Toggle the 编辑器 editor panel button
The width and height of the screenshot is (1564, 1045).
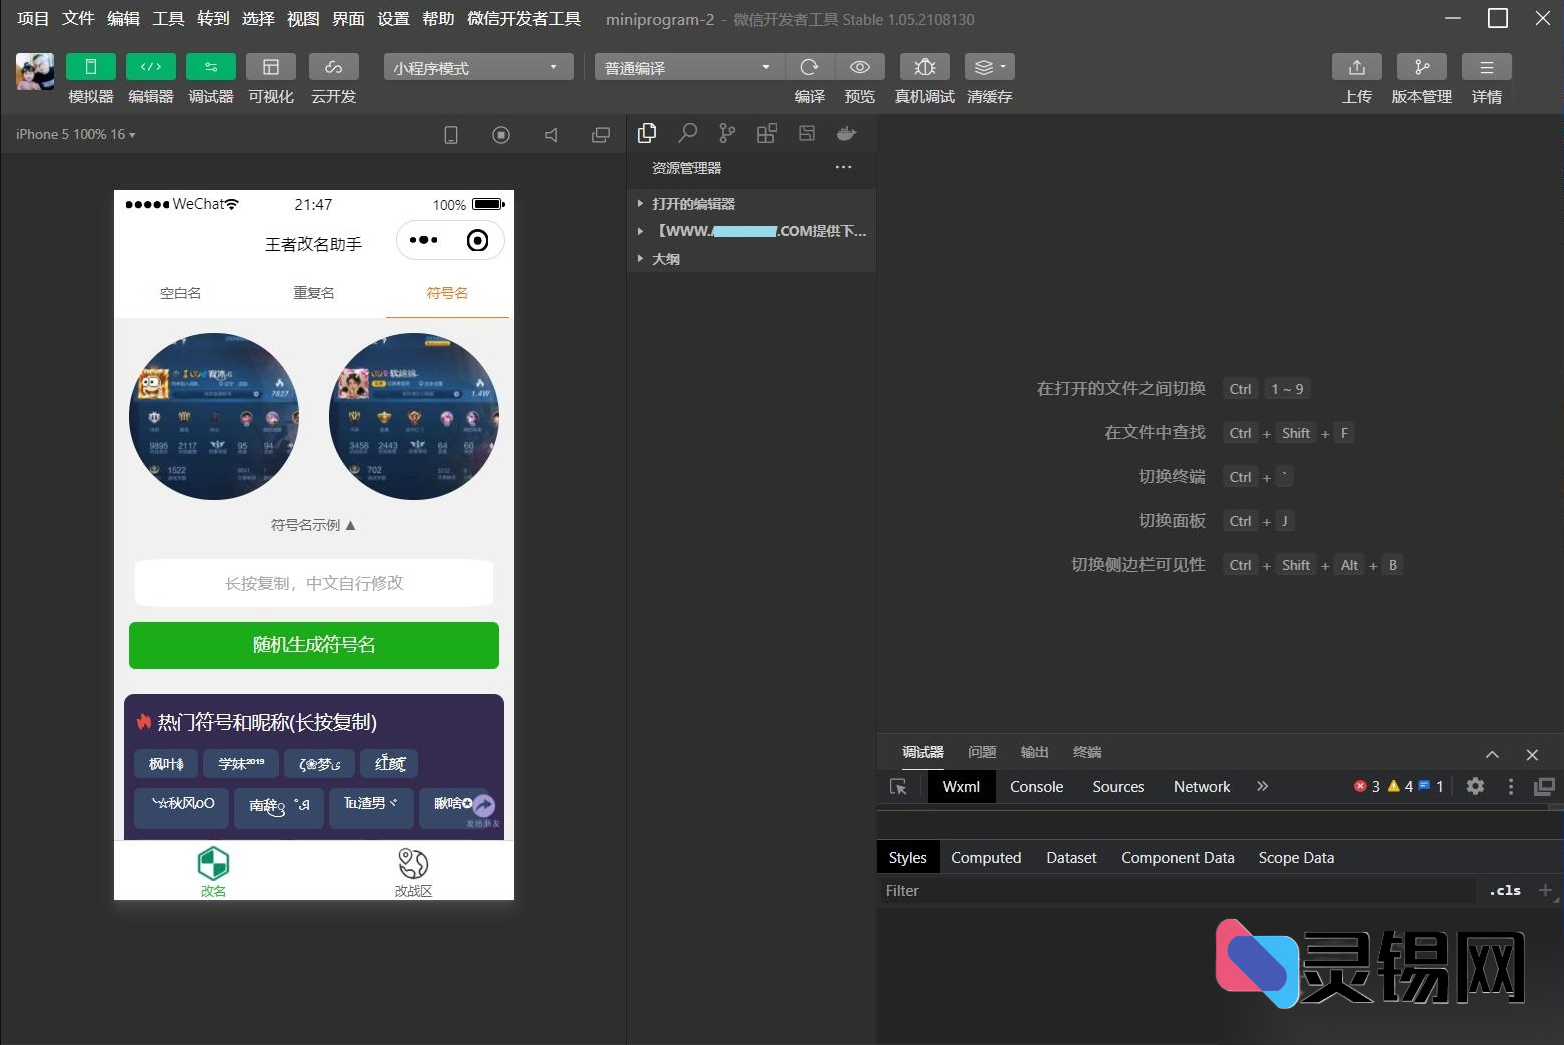[x=150, y=67]
